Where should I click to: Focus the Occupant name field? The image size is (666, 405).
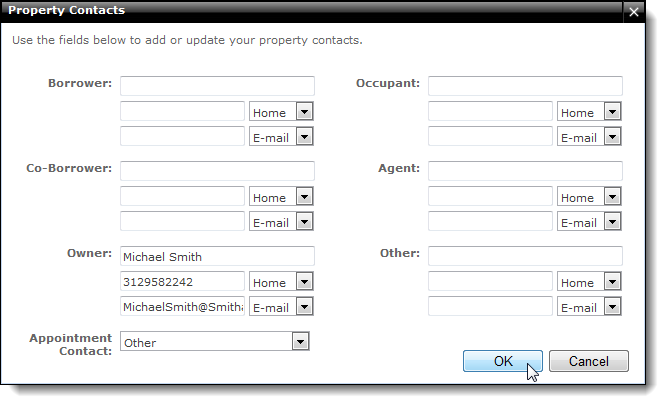pyautogui.click(x=525, y=86)
